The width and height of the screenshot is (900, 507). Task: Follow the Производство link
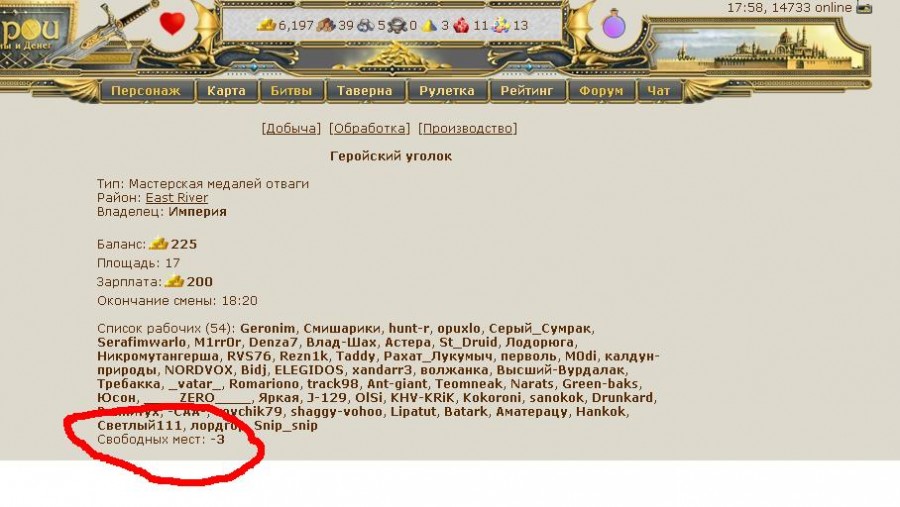pos(467,129)
